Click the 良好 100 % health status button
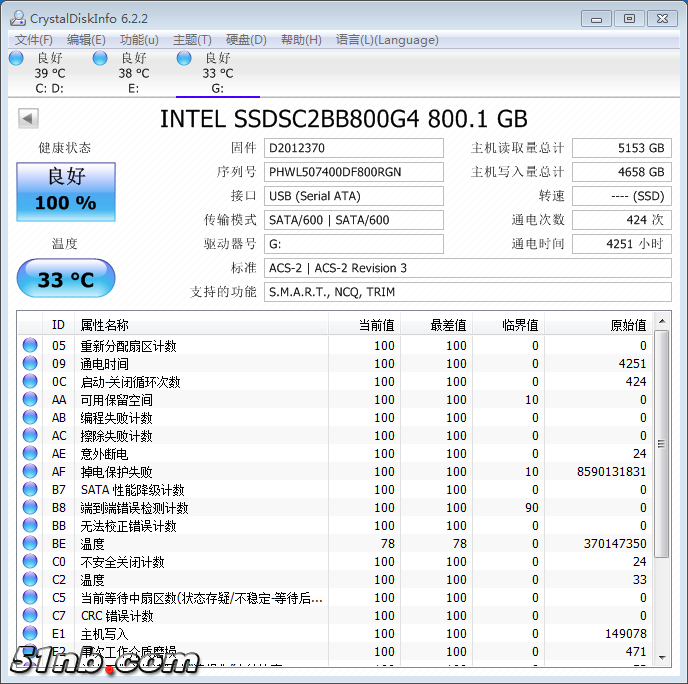The height and width of the screenshot is (684, 688). coord(66,191)
